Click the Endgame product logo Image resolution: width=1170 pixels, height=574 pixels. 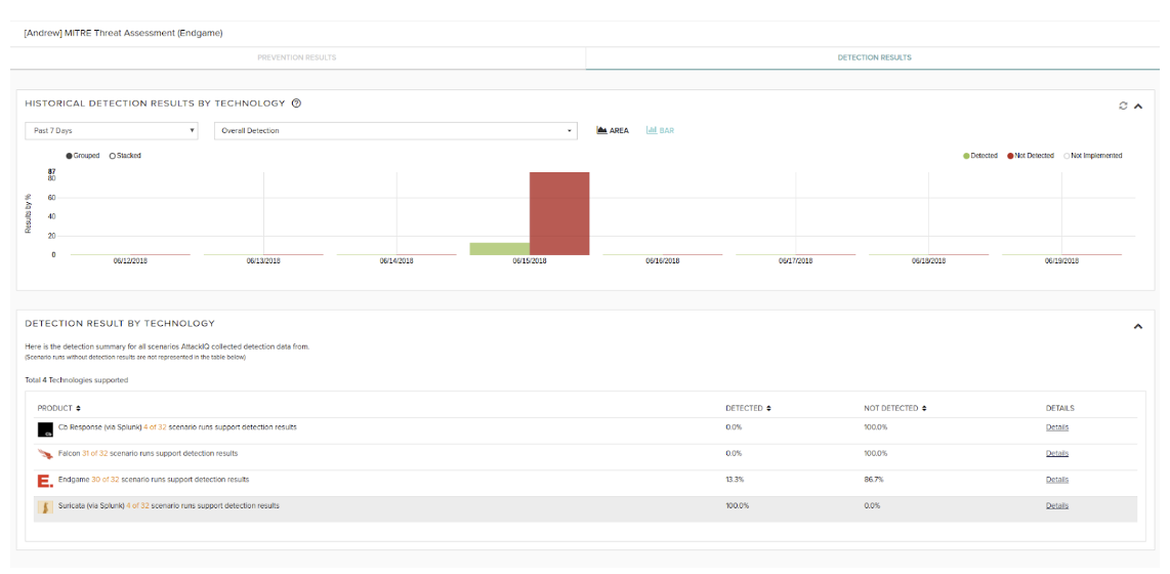click(45, 481)
